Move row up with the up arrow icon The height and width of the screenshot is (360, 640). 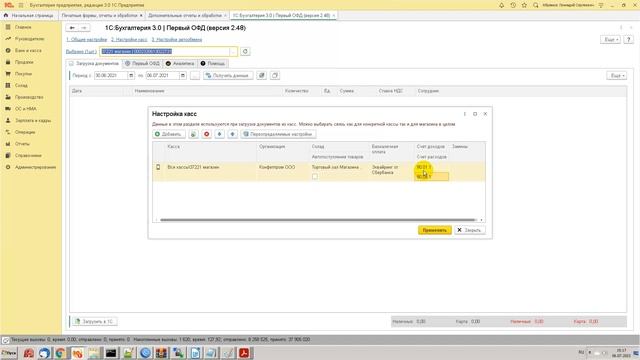coord(220,134)
